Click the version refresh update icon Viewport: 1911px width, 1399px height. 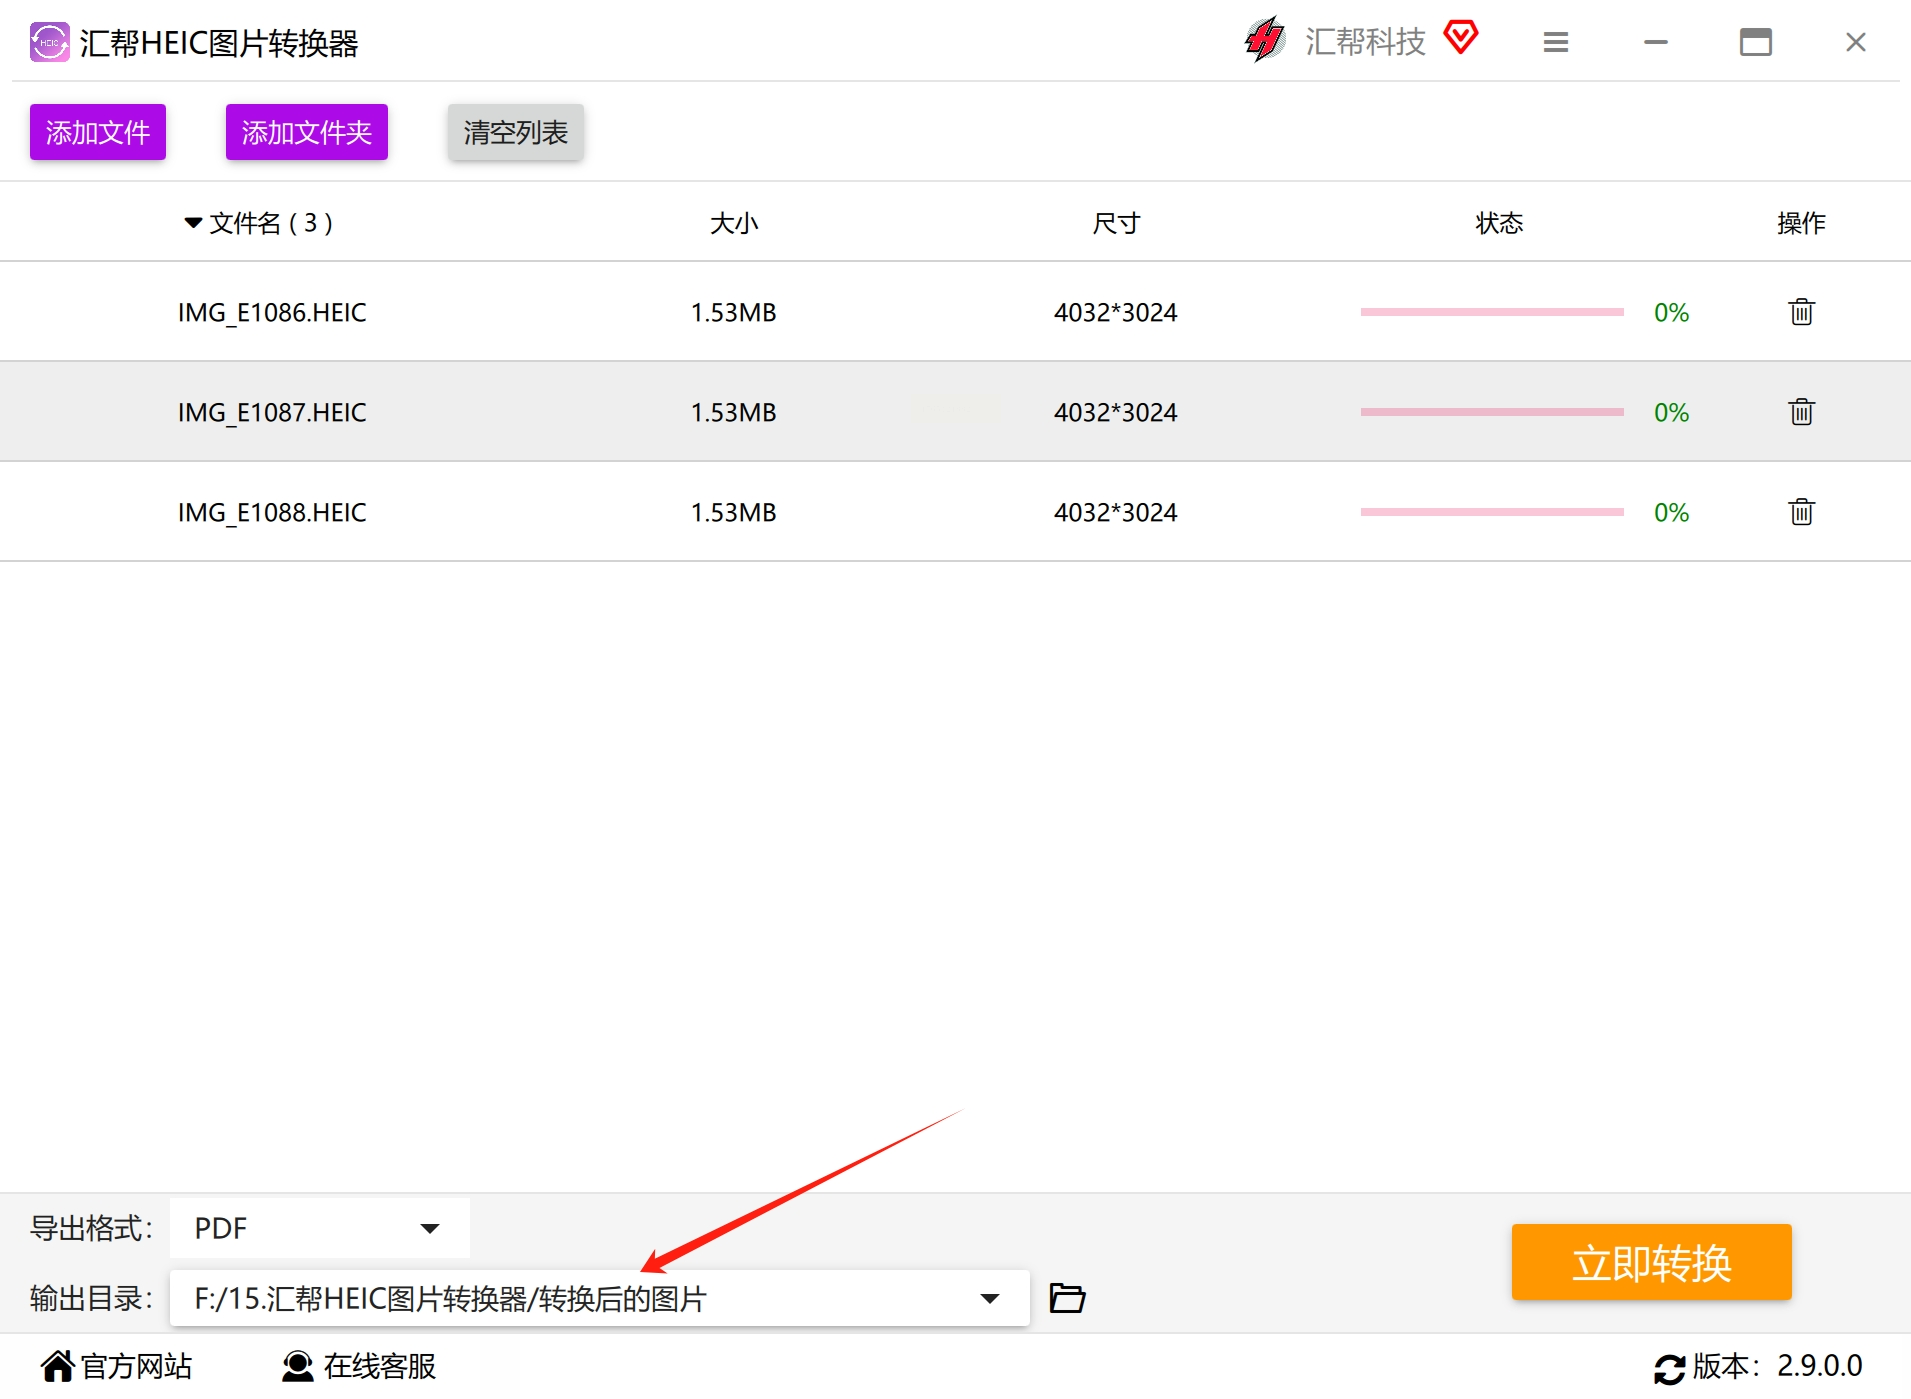click(x=1669, y=1367)
